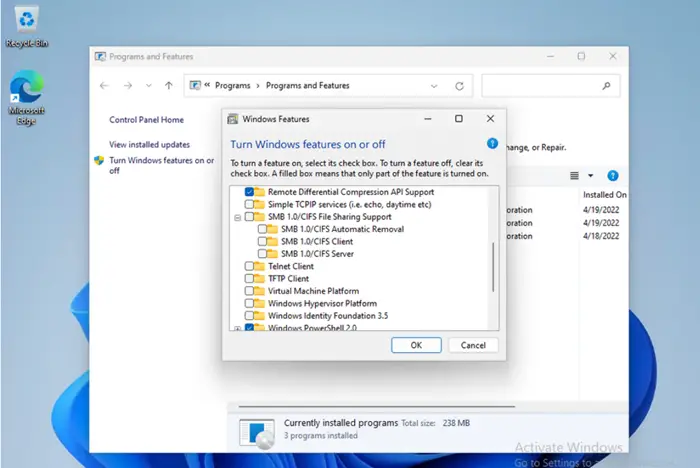Expand the Windows PowerShell 2.0 node

(238, 329)
